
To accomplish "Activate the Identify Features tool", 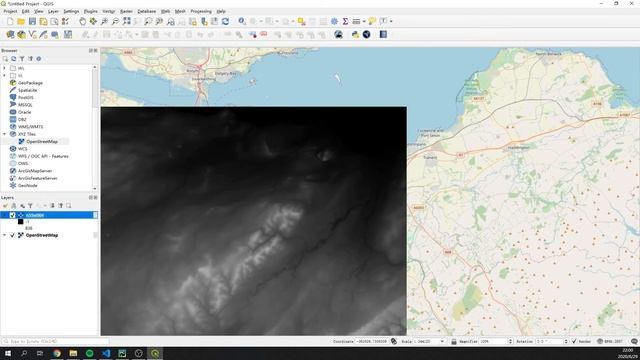I will [x=242, y=21].
